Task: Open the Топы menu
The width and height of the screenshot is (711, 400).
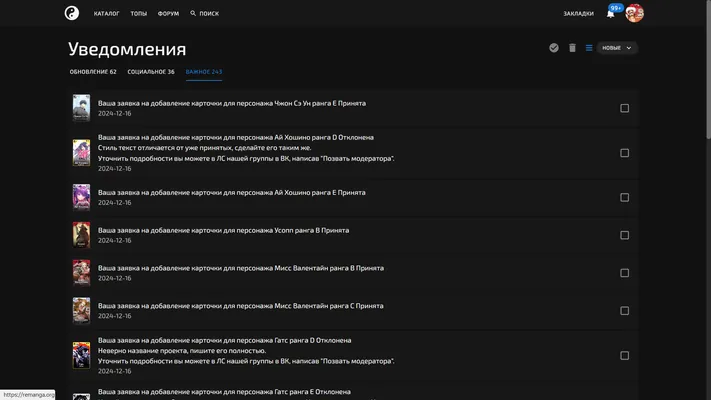Action: (139, 14)
